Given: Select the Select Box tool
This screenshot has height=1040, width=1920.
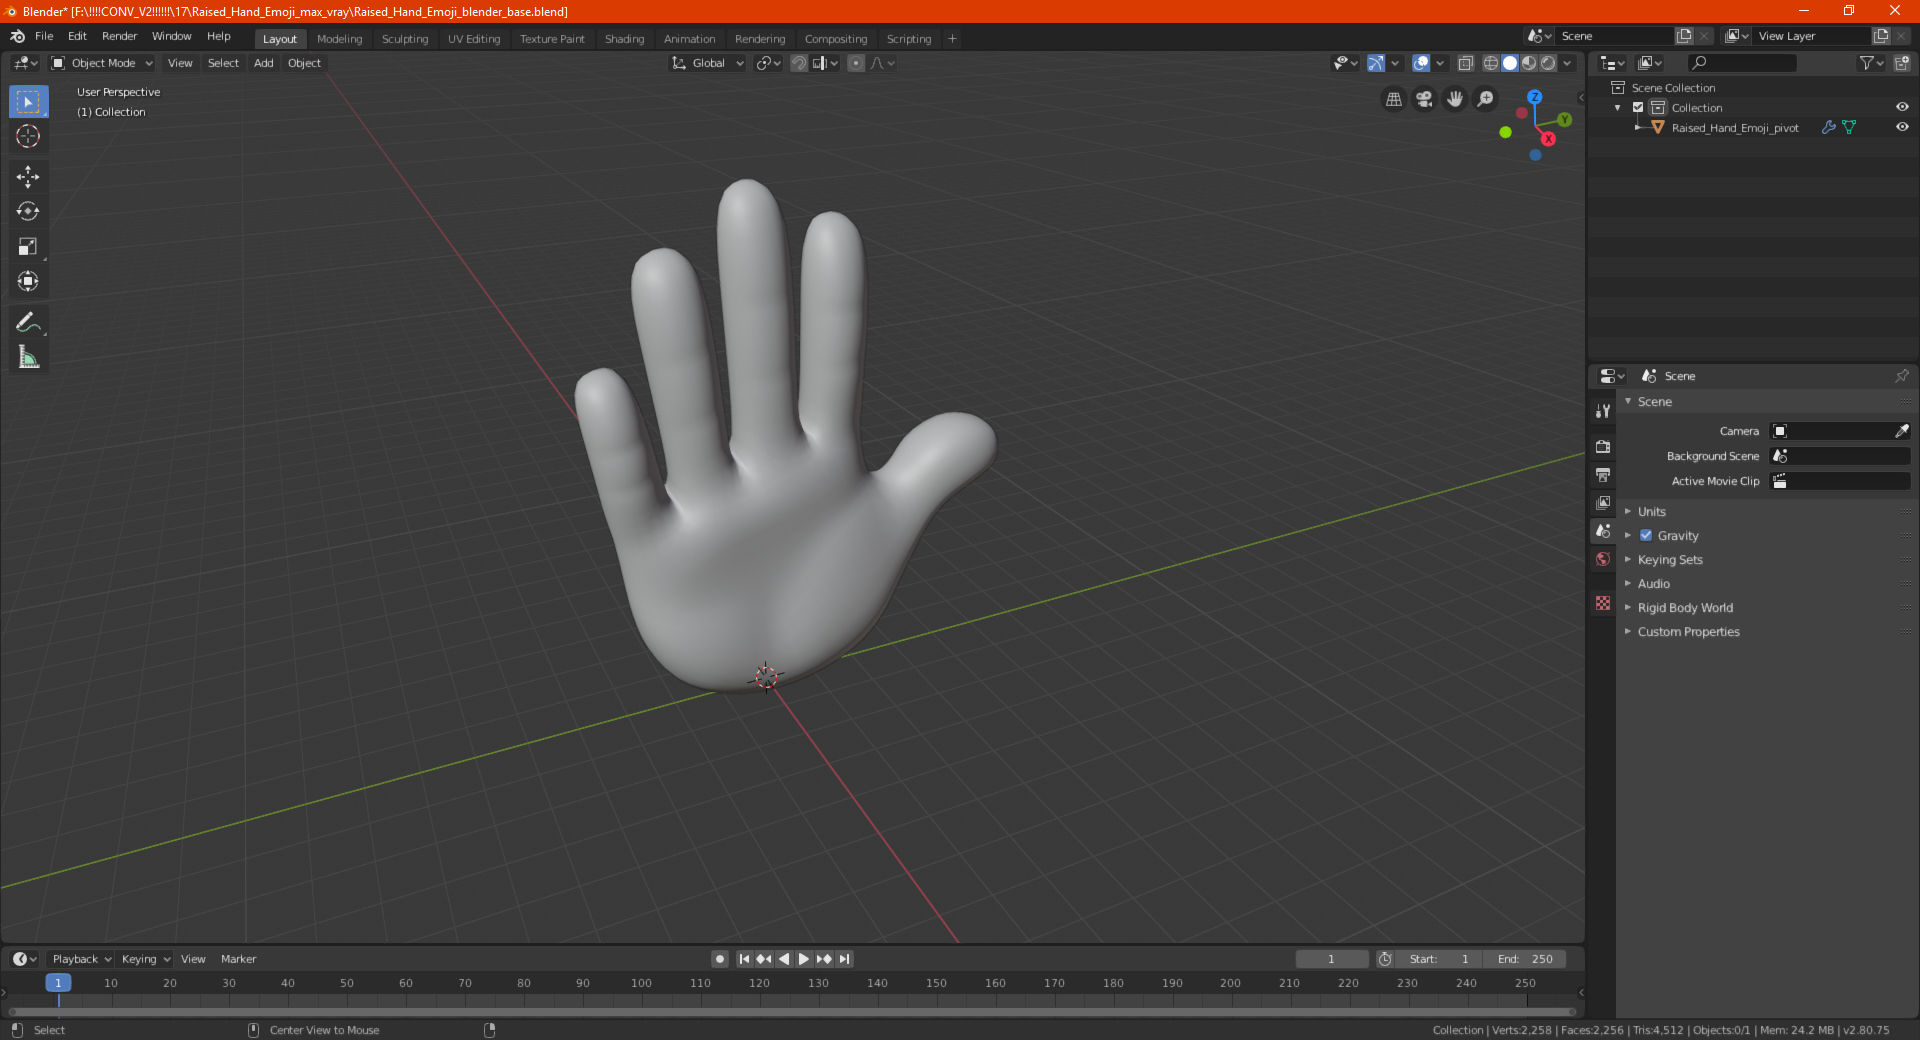Looking at the screenshot, I should coord(28,102).
